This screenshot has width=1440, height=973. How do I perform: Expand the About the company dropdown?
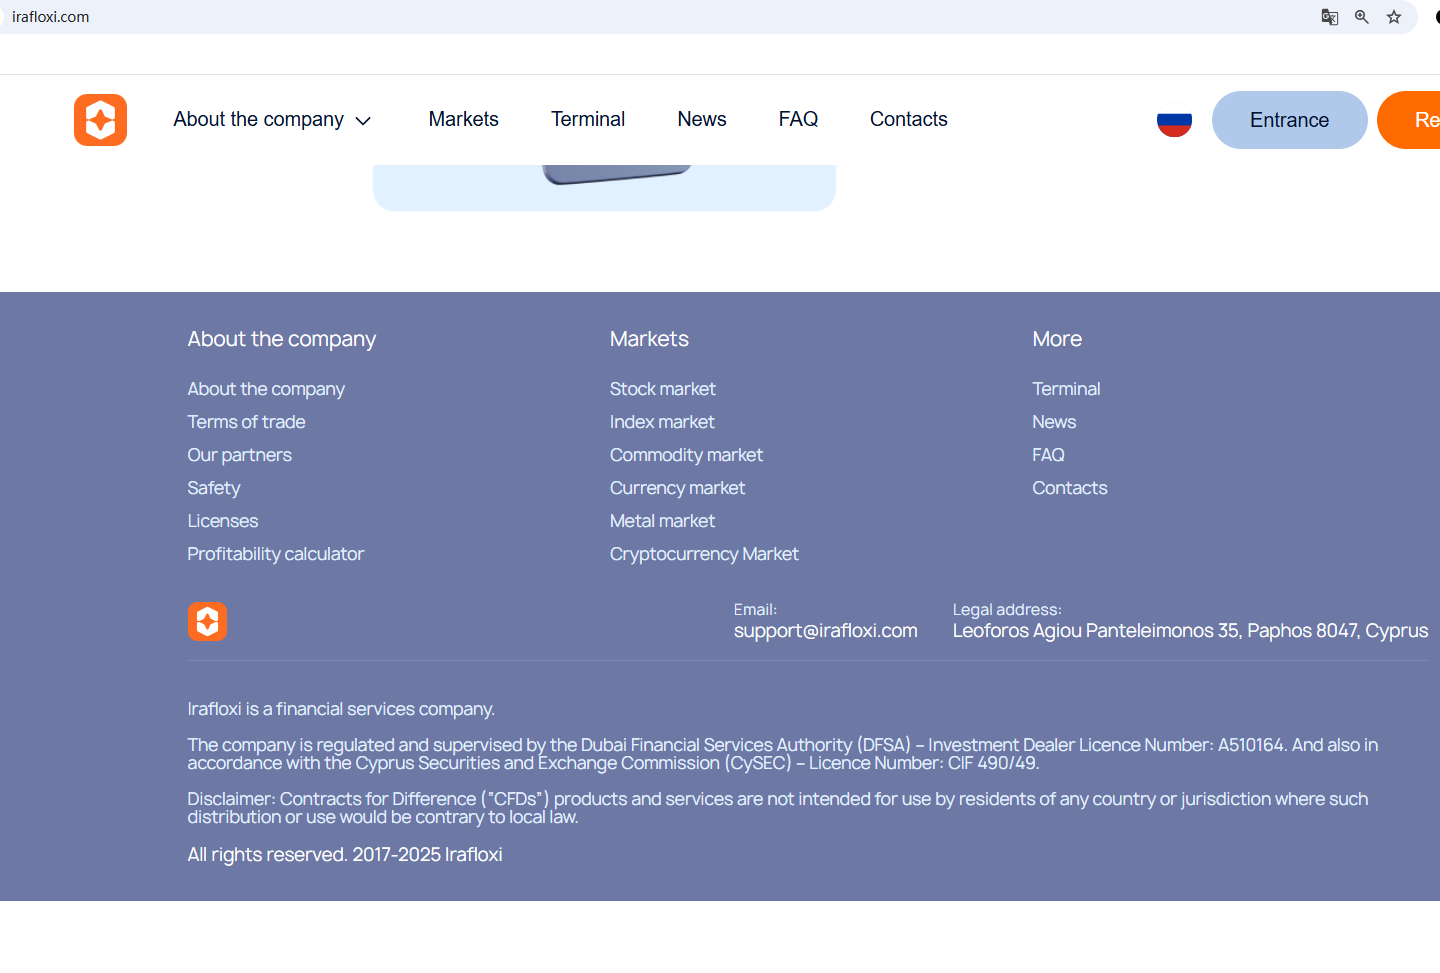click(272, 120)
